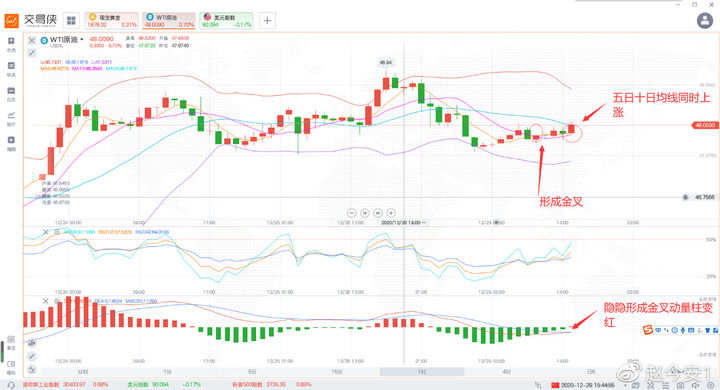720x390 pixels.
Task: Click the pencil draw tool near chart bottom
Action: pyautogui.click(x=32, y=356)
